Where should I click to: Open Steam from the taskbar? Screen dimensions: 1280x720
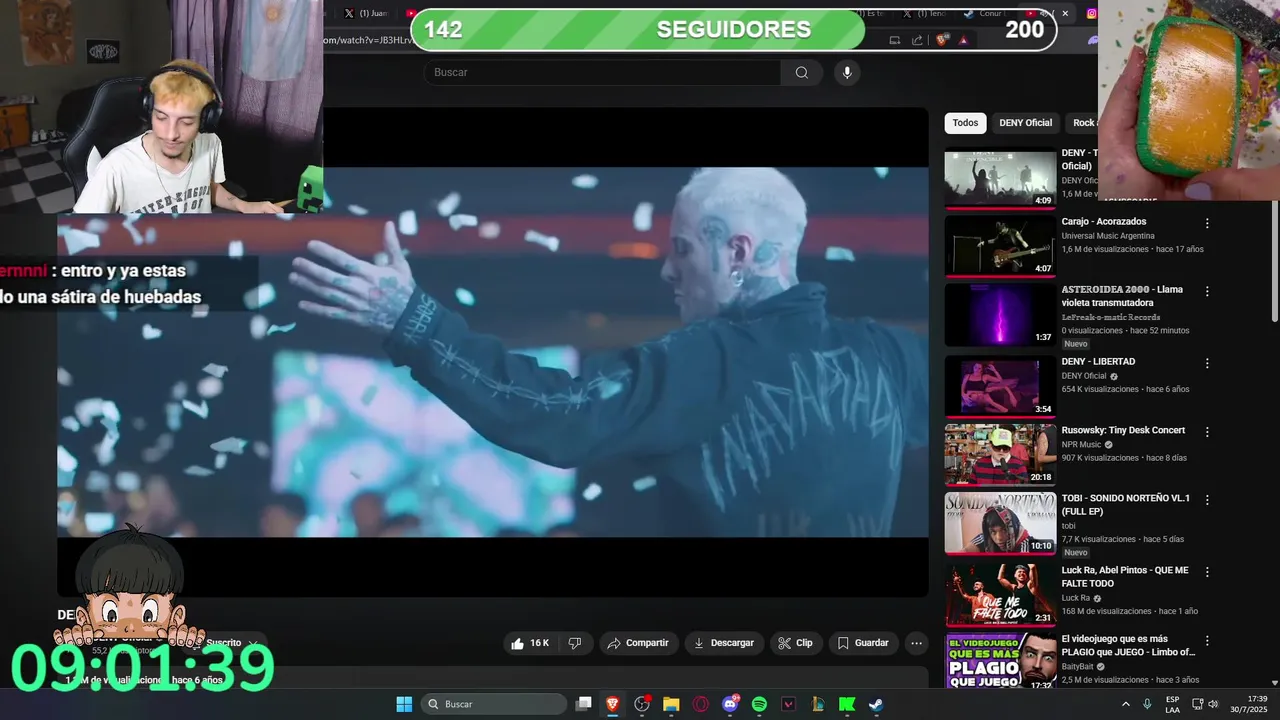pos(876,704)
